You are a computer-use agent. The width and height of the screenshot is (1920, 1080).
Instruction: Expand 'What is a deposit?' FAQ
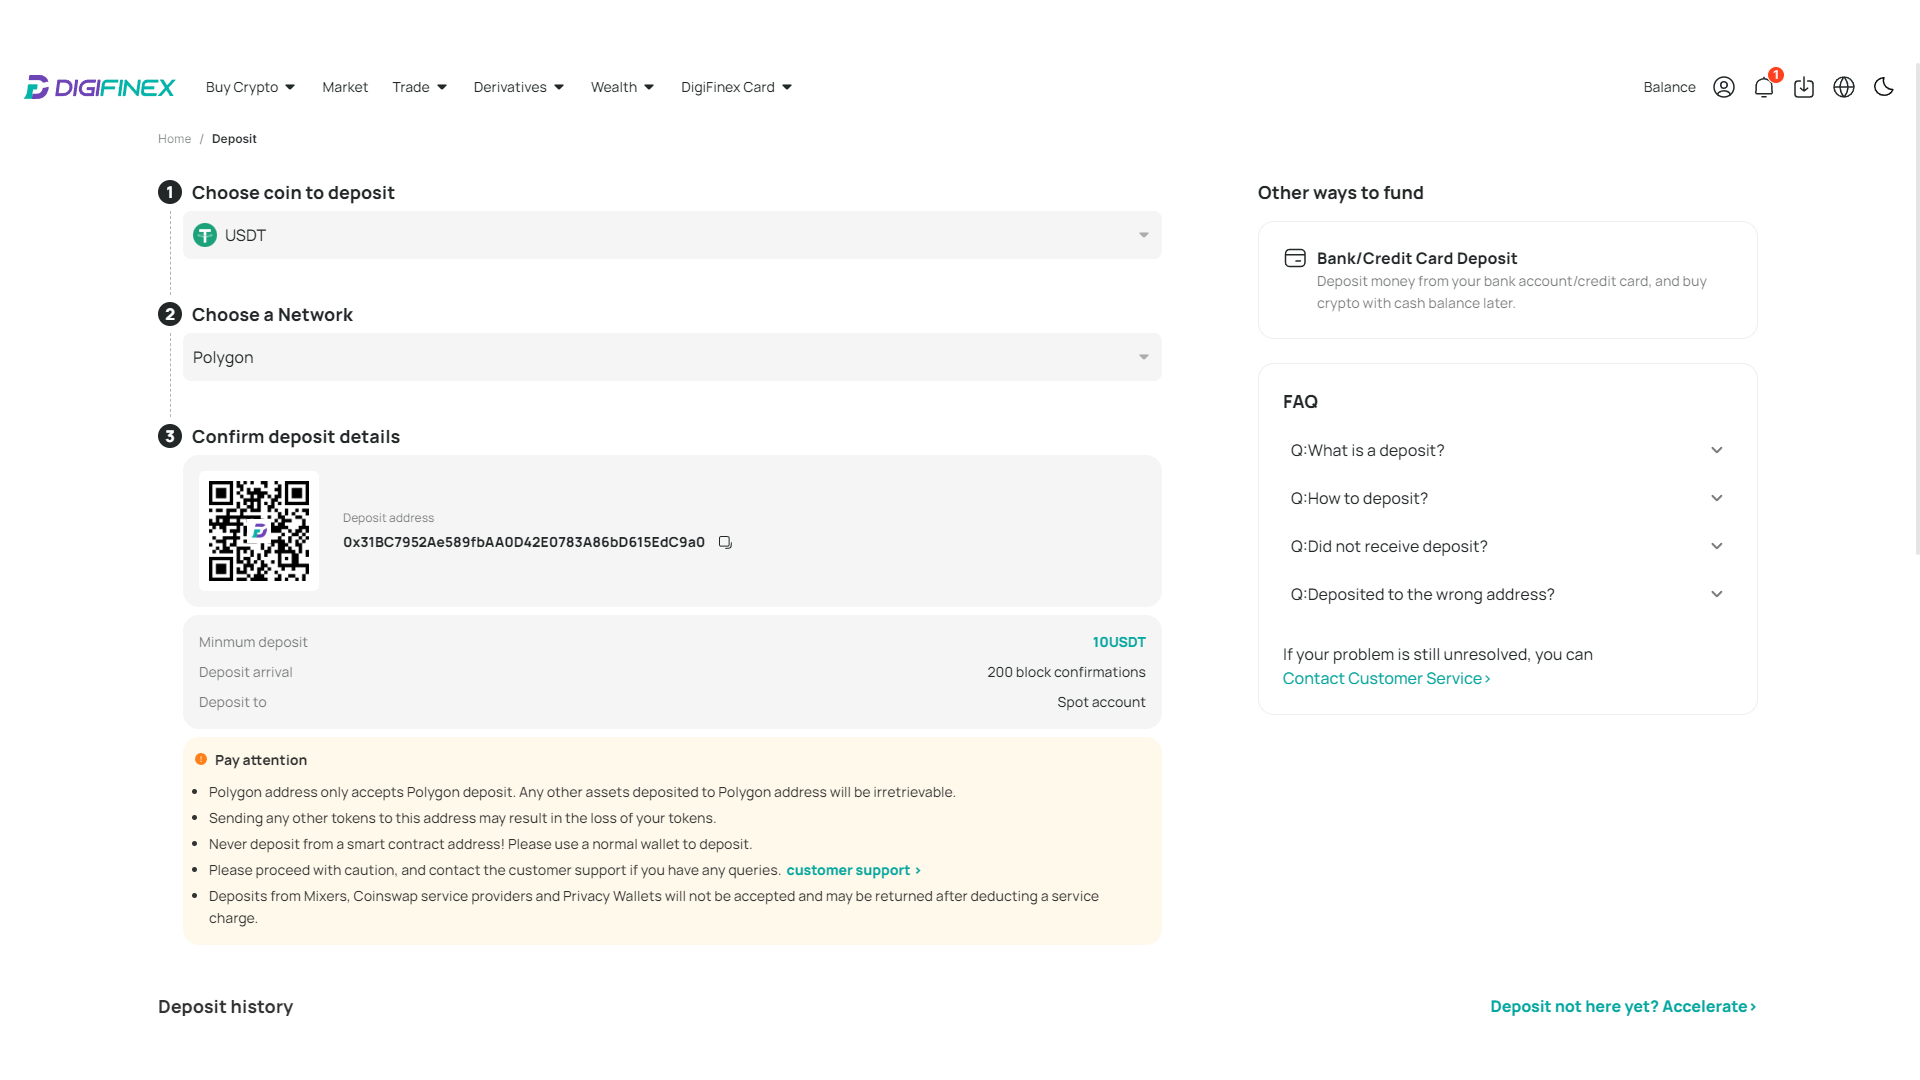click(1507, 450)
